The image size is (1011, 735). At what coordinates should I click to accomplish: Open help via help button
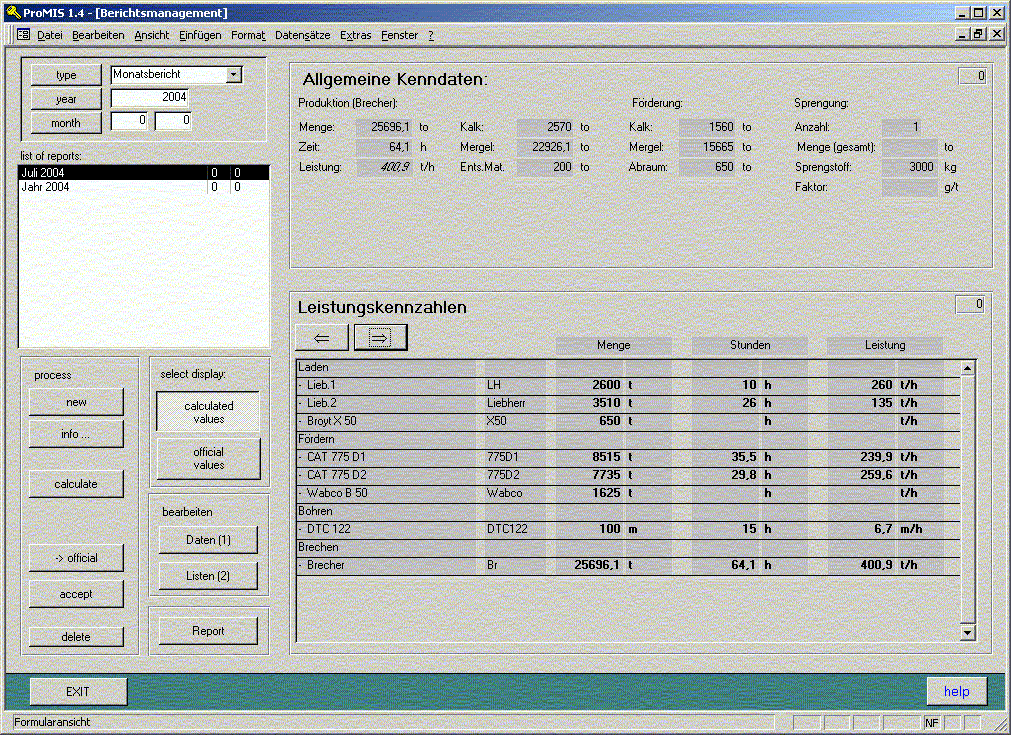956,692
